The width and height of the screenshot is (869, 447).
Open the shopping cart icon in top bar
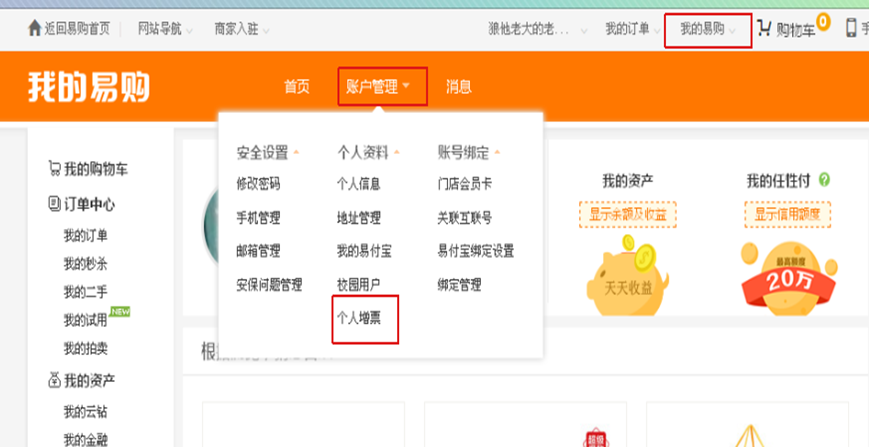tap(765, 28)
